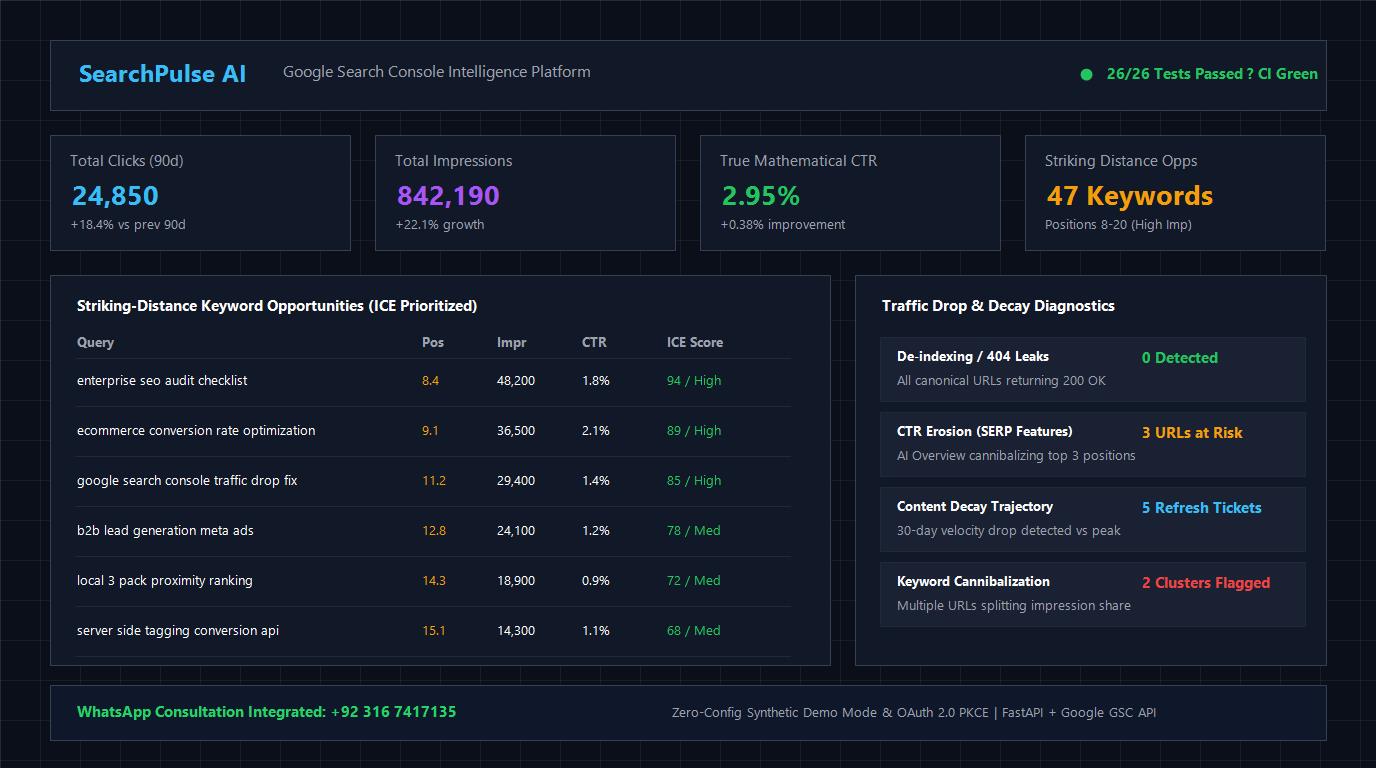
Task: Click the '47 Keywords' value
Action: pyautogui.click(x=1130, y=196)
